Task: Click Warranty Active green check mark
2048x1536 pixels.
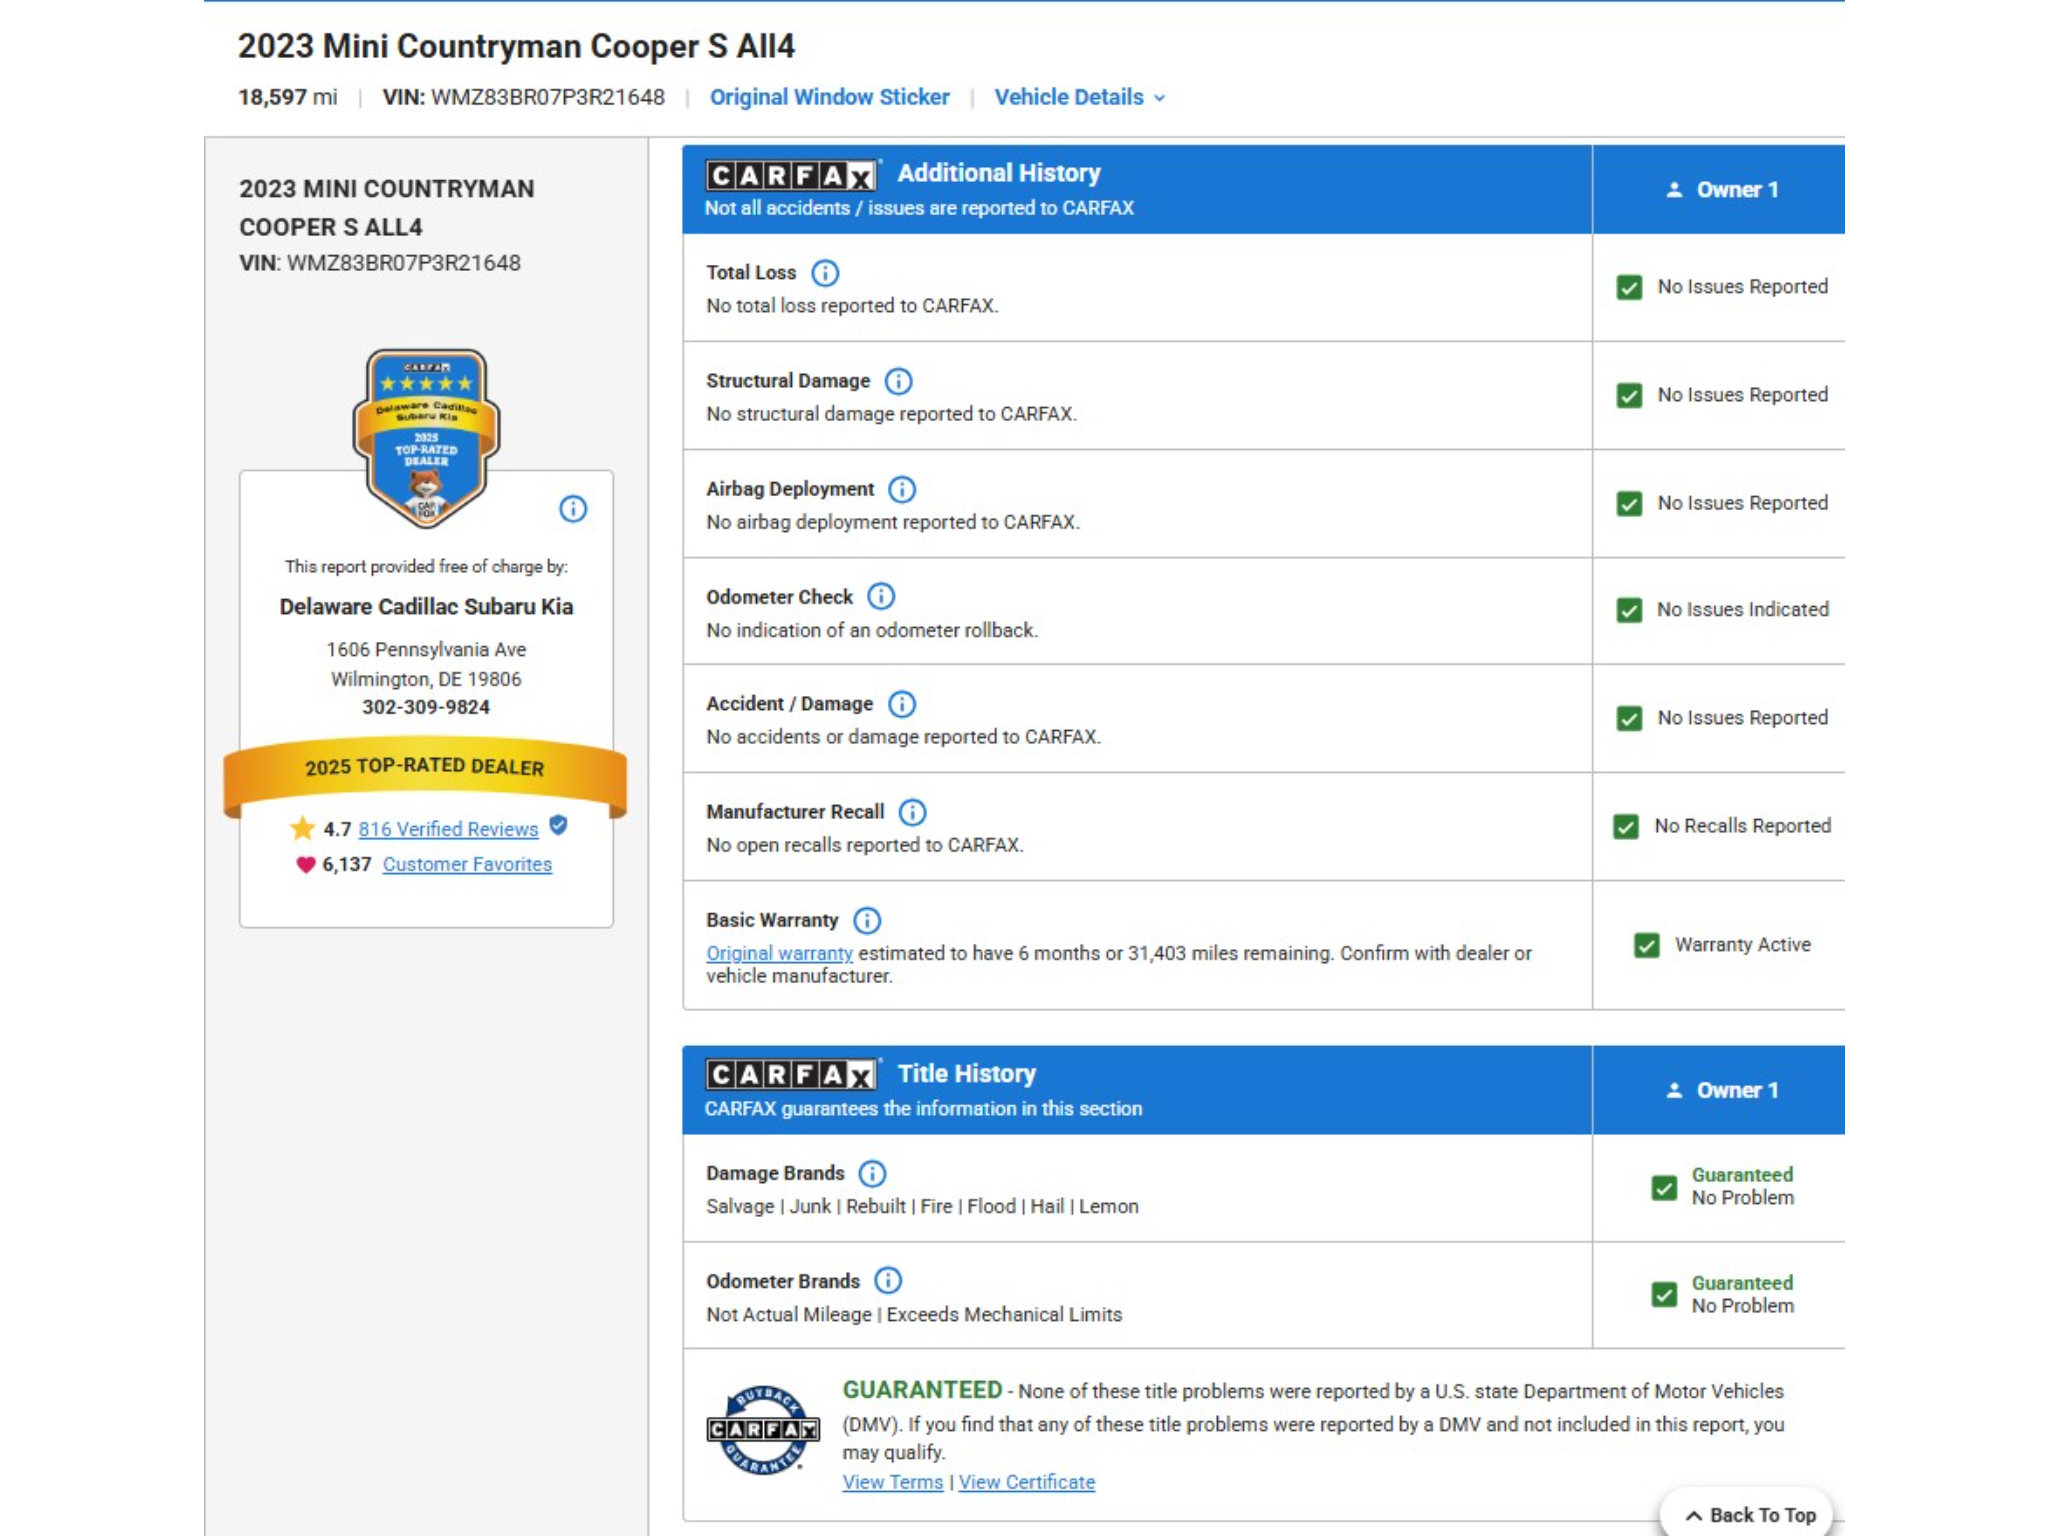Action: coord(1647,946)
